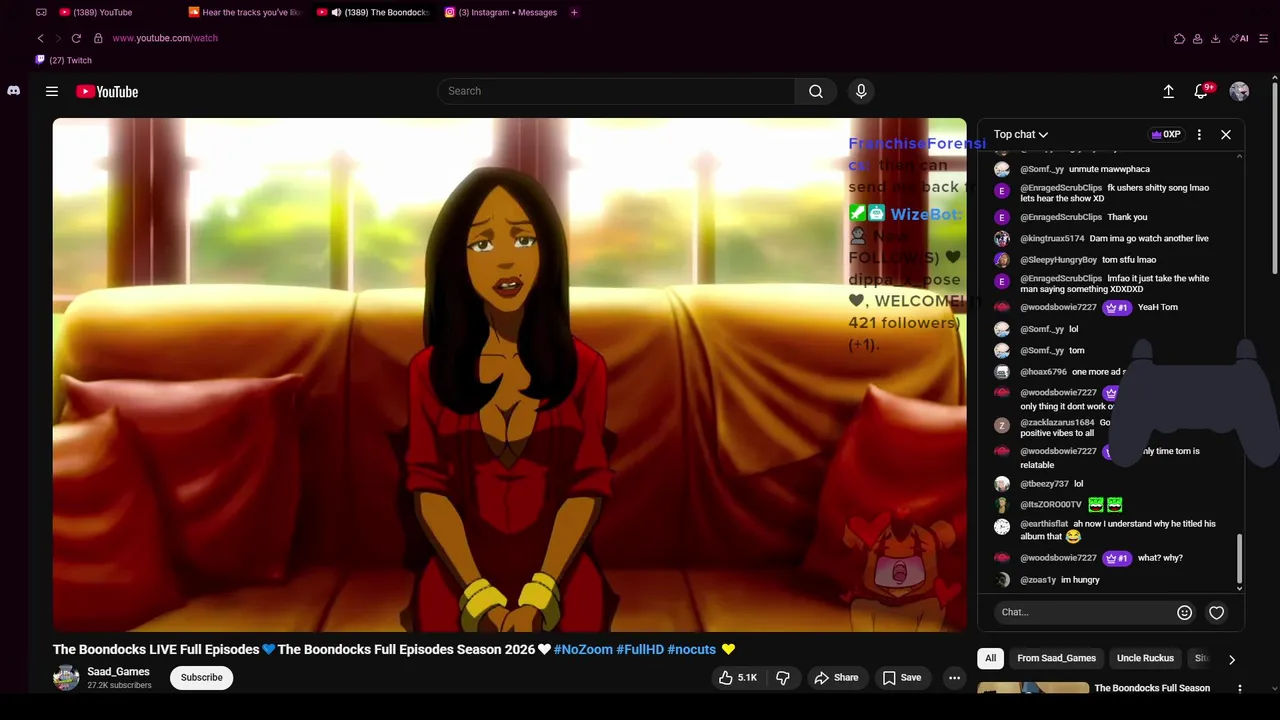Open the 0XP badge in chat header

click(x=1166, y=134)
